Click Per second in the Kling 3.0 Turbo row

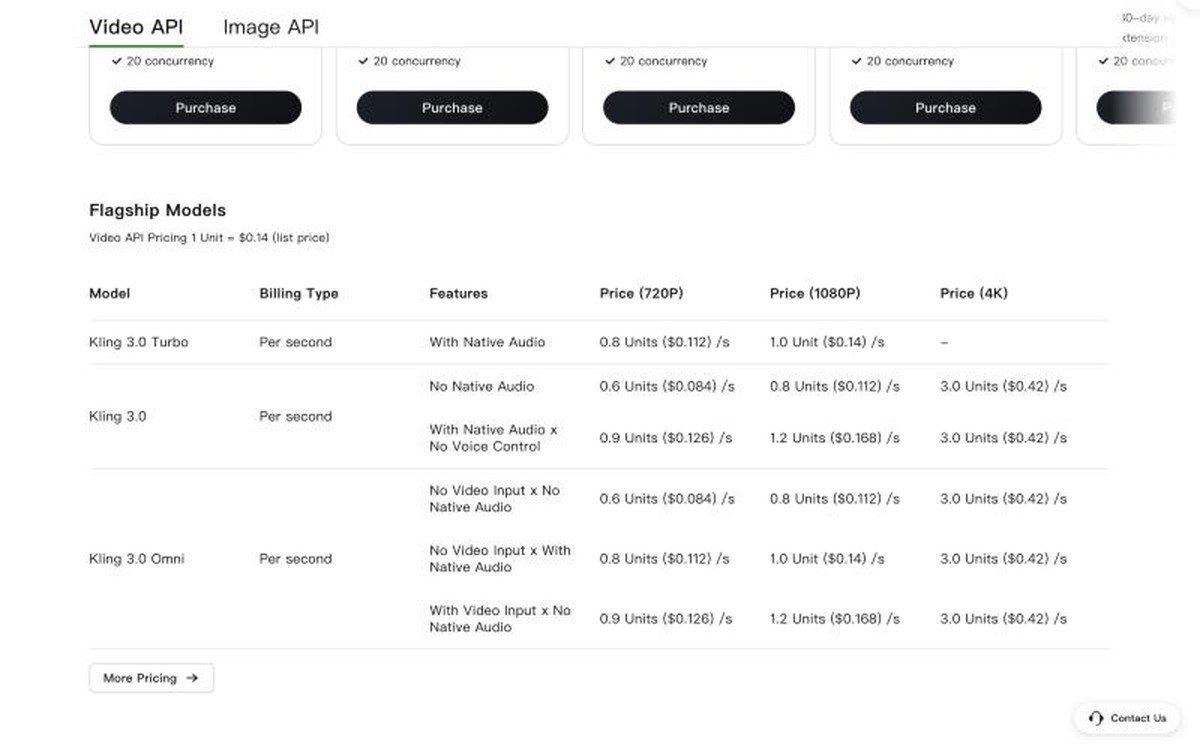point(295,342)
